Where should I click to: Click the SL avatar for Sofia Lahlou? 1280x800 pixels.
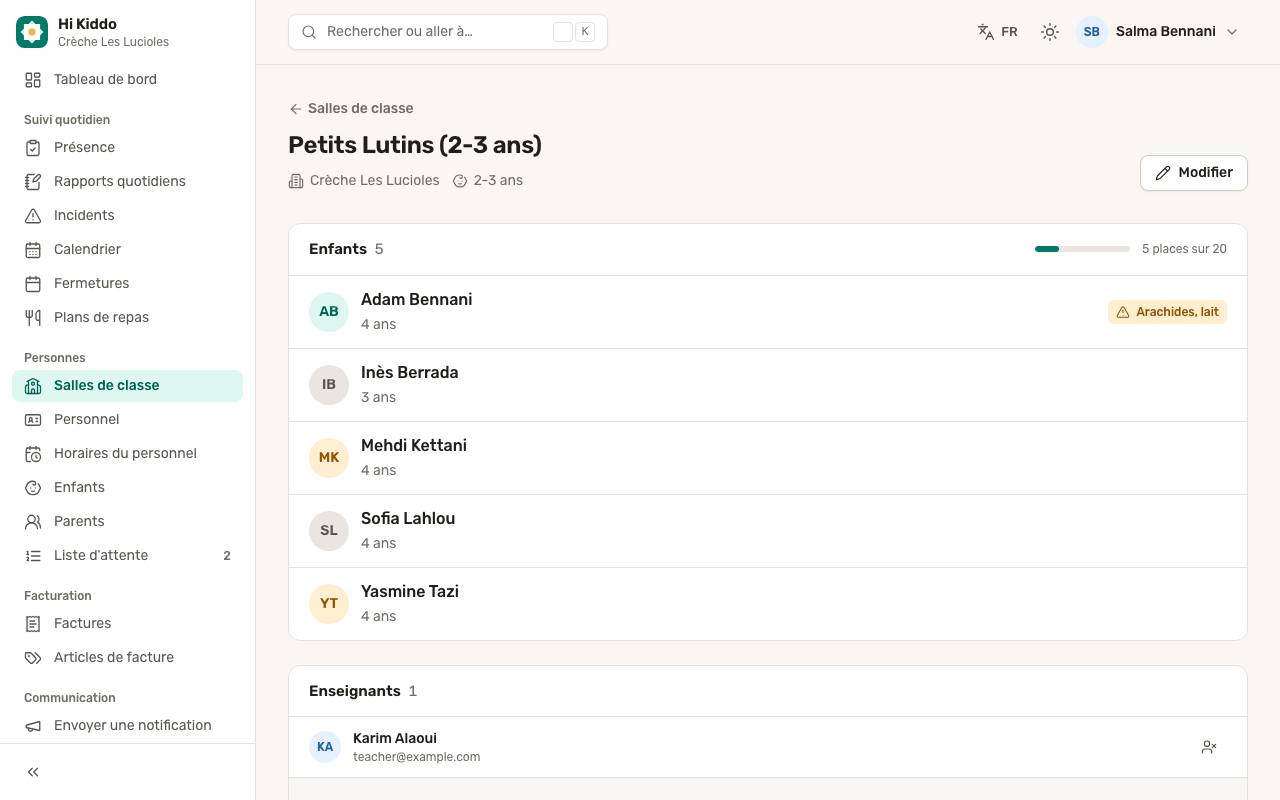pos(329,531)
